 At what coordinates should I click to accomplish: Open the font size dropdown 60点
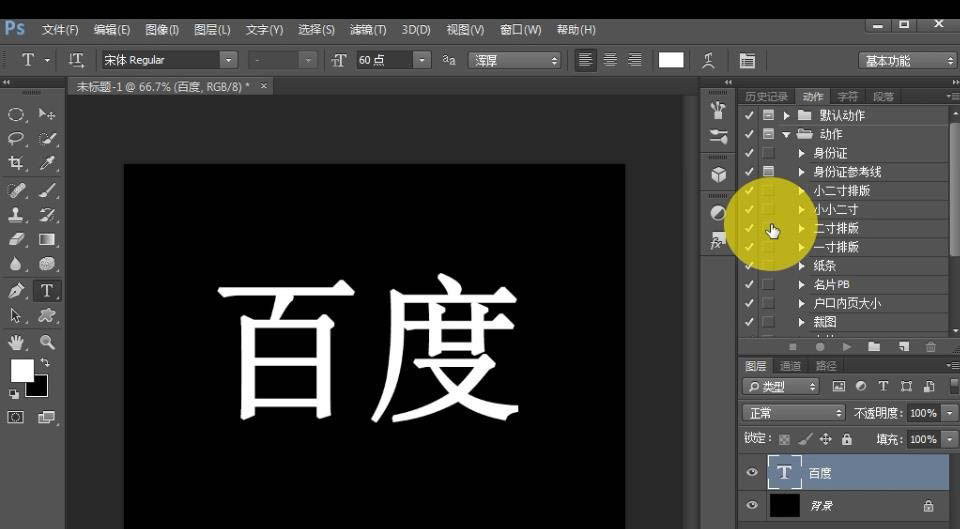click(421, 60)
